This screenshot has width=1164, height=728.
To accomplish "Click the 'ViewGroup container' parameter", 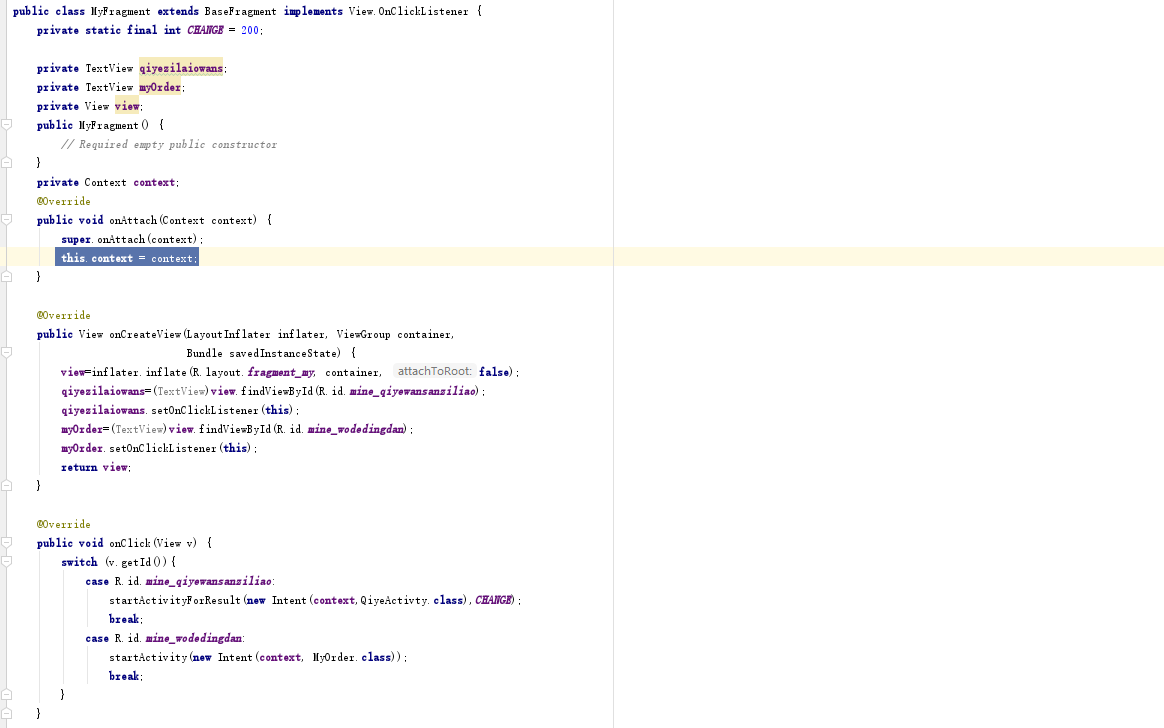I will click(394, 335).
